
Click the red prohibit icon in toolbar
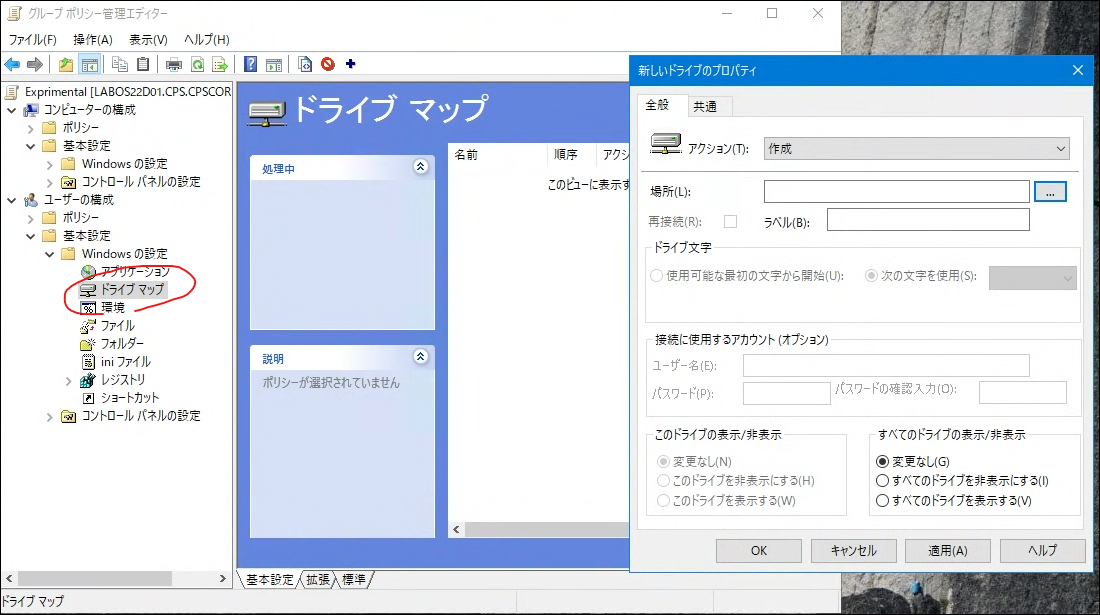coord(328,65)
